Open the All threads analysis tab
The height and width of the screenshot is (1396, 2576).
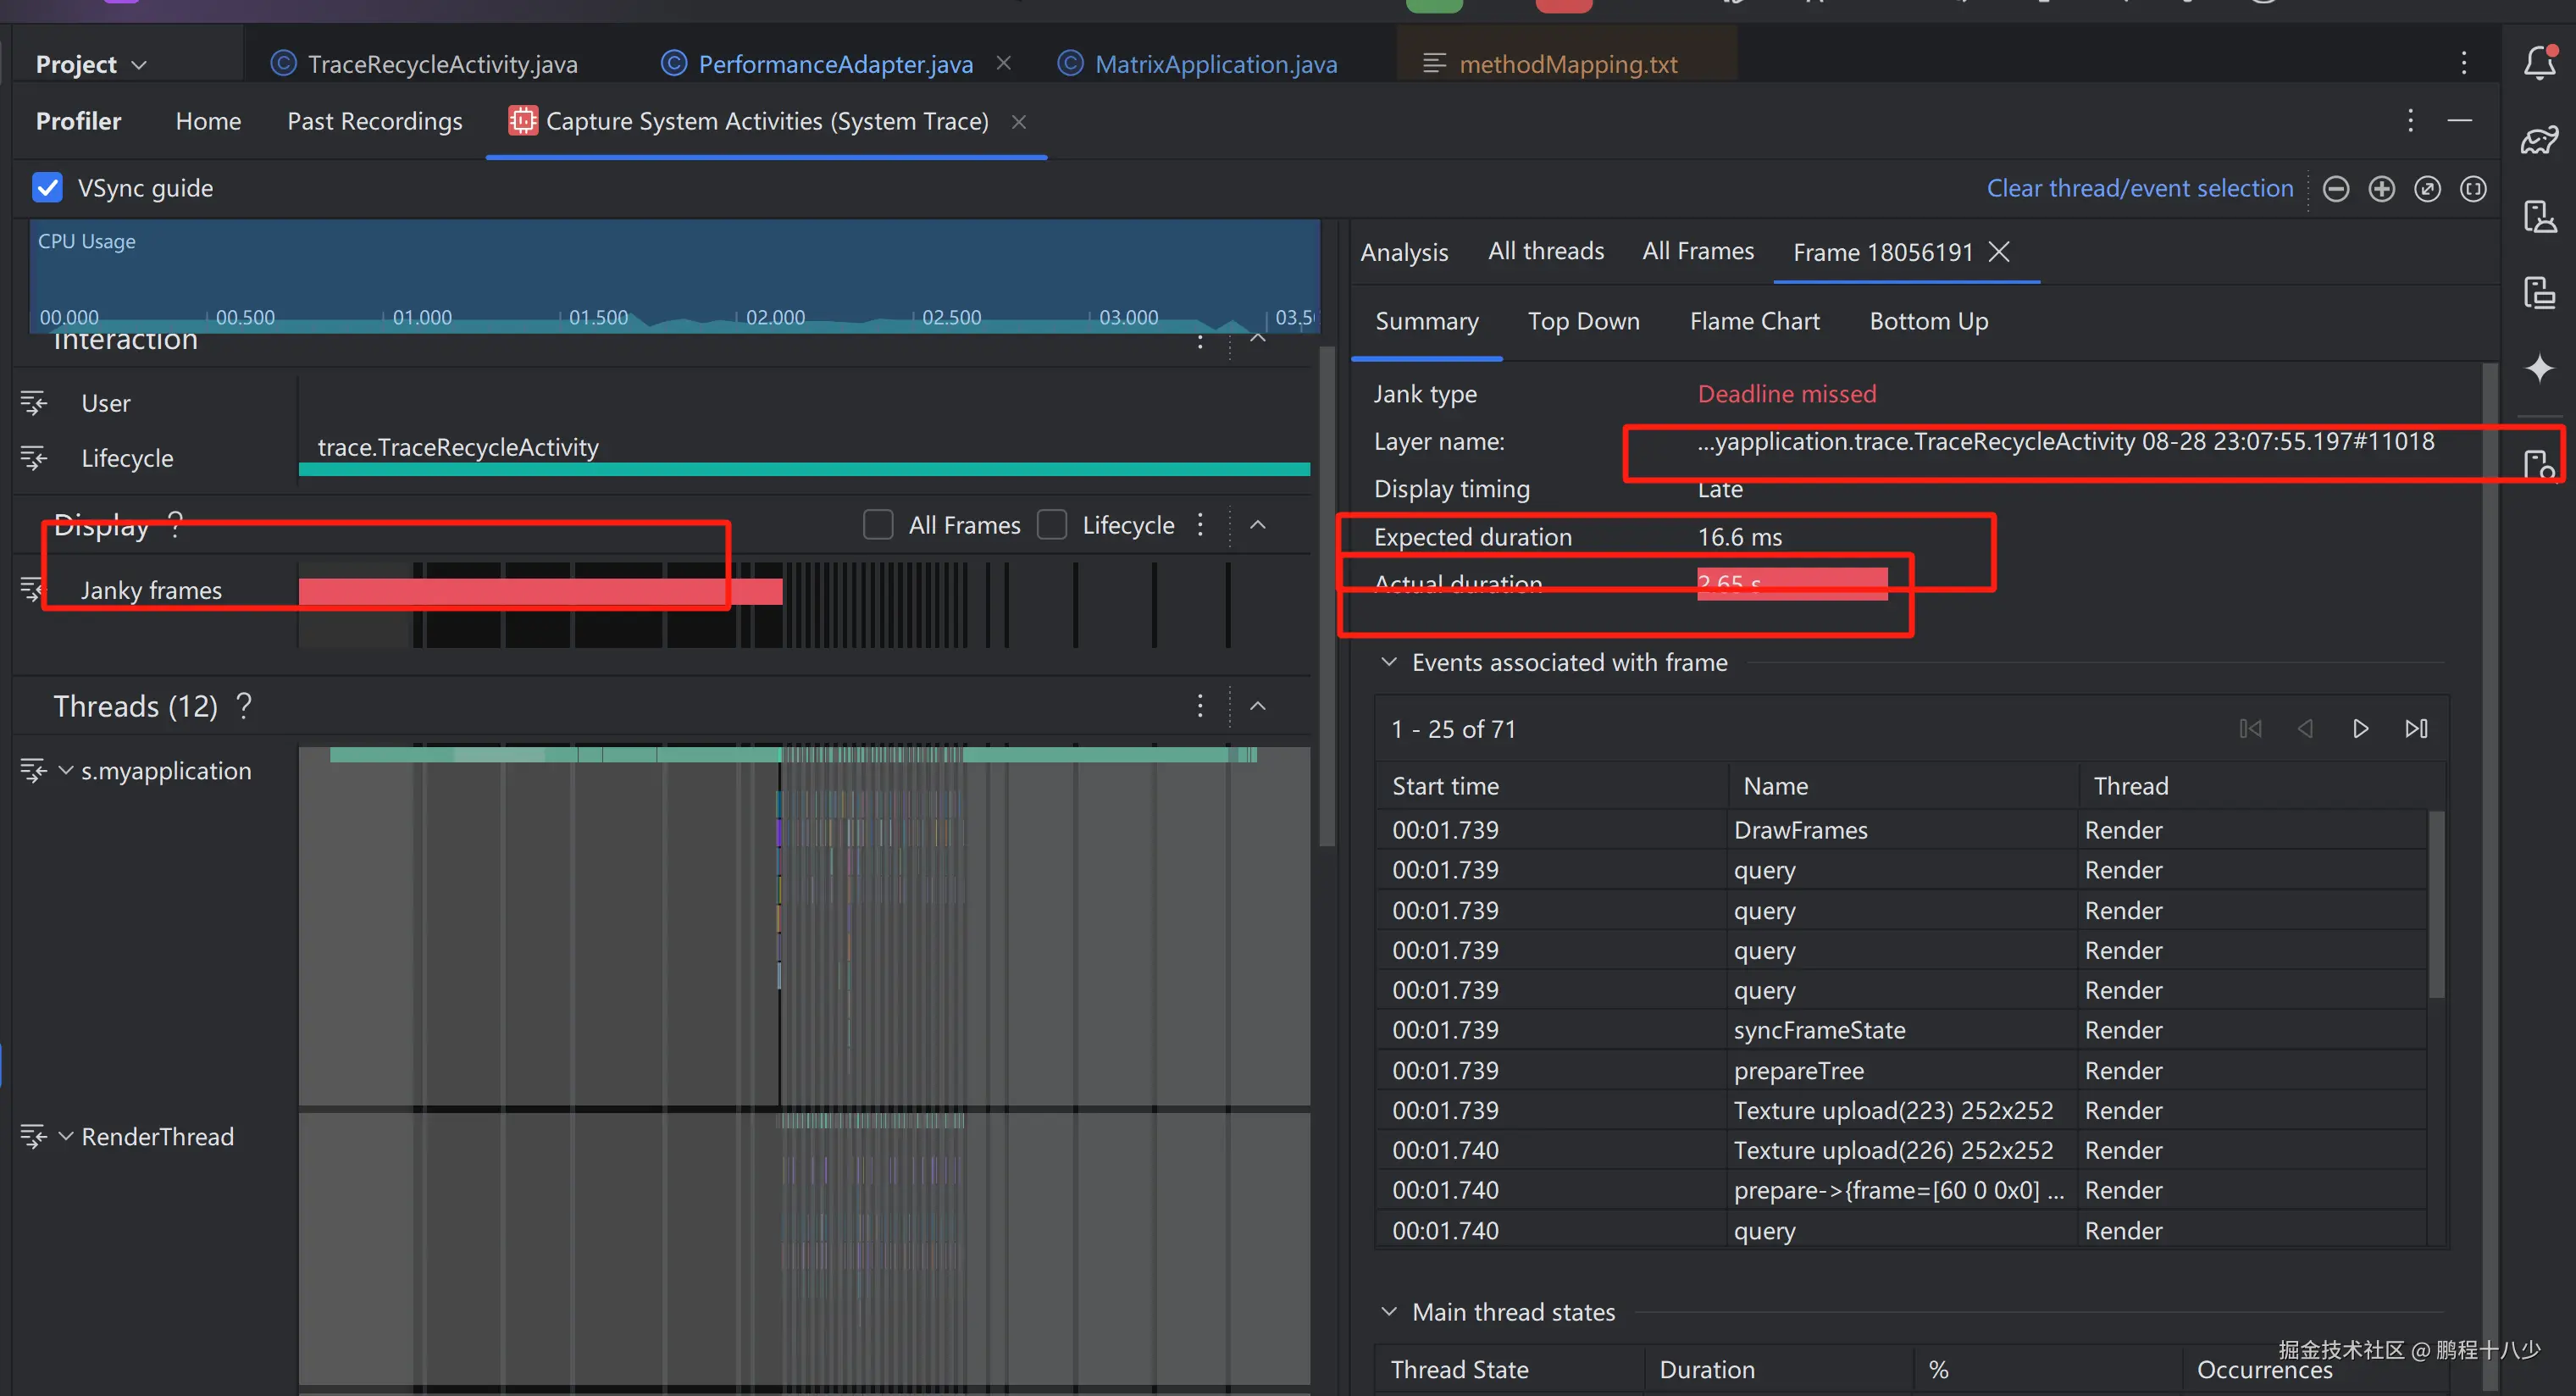tap(1545, 251)
